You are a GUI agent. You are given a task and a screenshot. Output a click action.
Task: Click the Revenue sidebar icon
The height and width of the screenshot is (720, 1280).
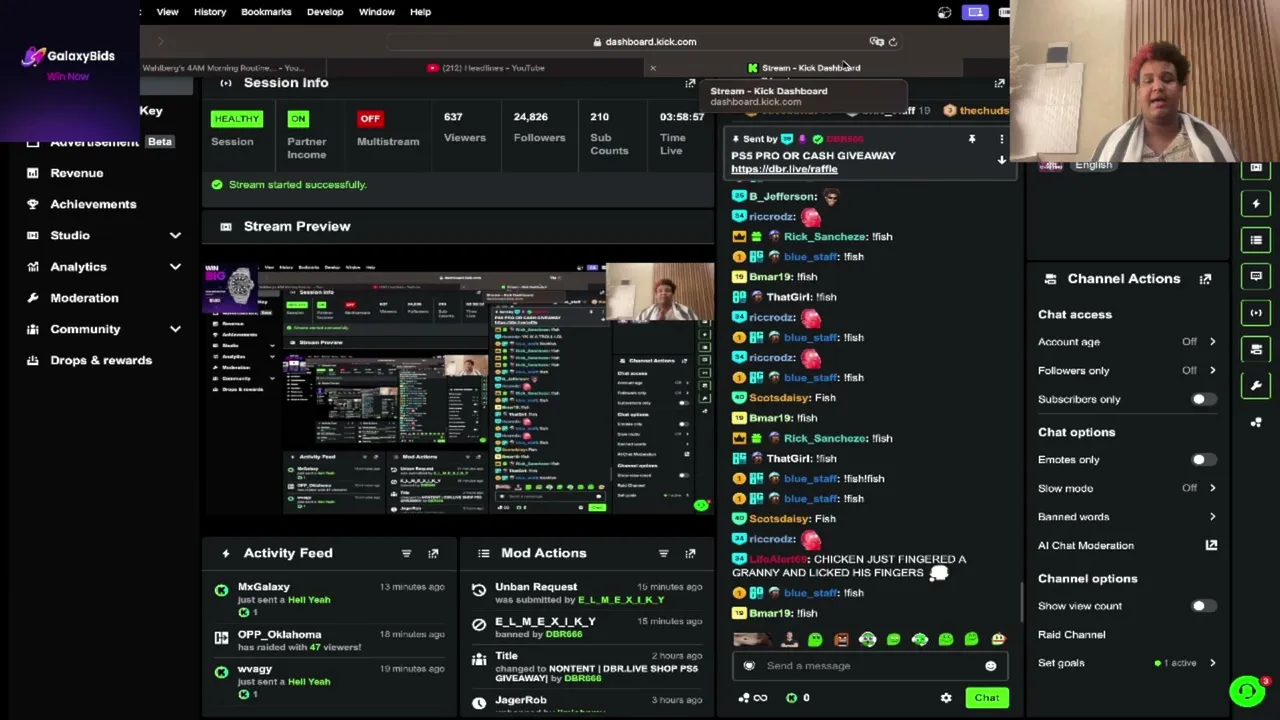coord(33,173)
